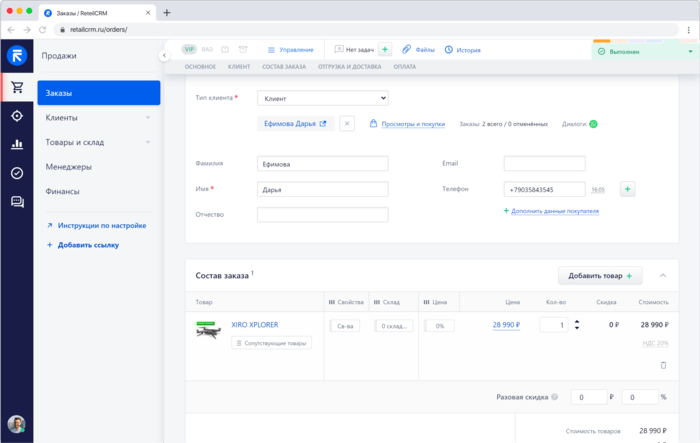700x443 pixels.
Task: Click the one-time discount rubles field
Action: click(x=589, y=397)
